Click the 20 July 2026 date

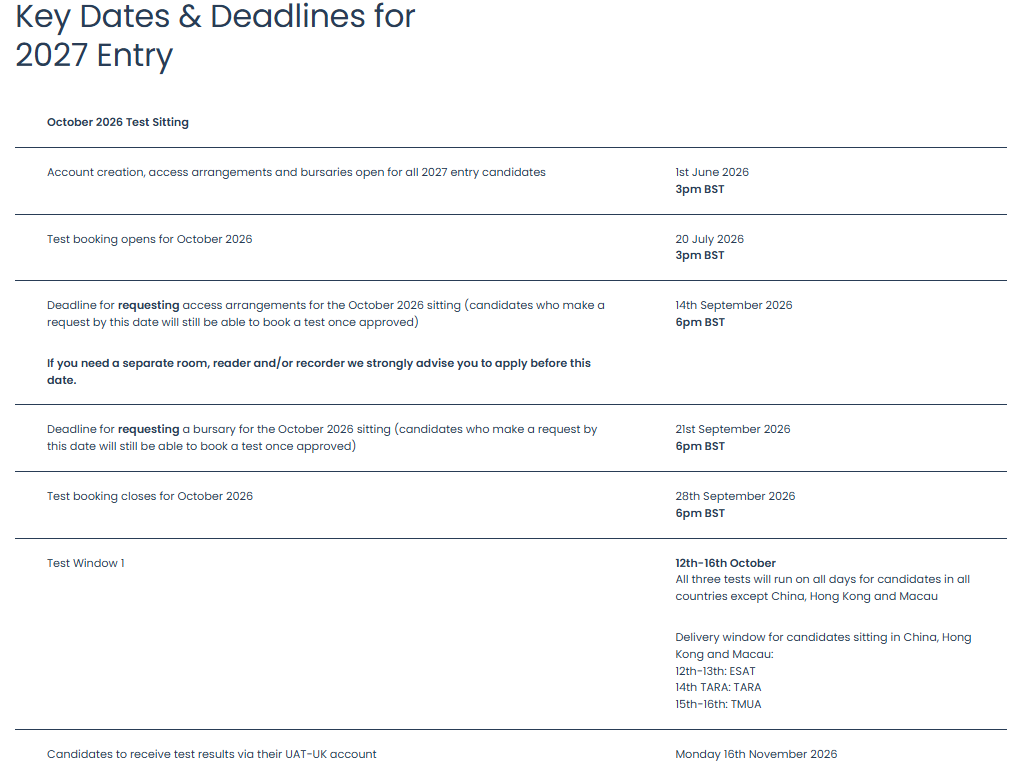pos(710,239)
